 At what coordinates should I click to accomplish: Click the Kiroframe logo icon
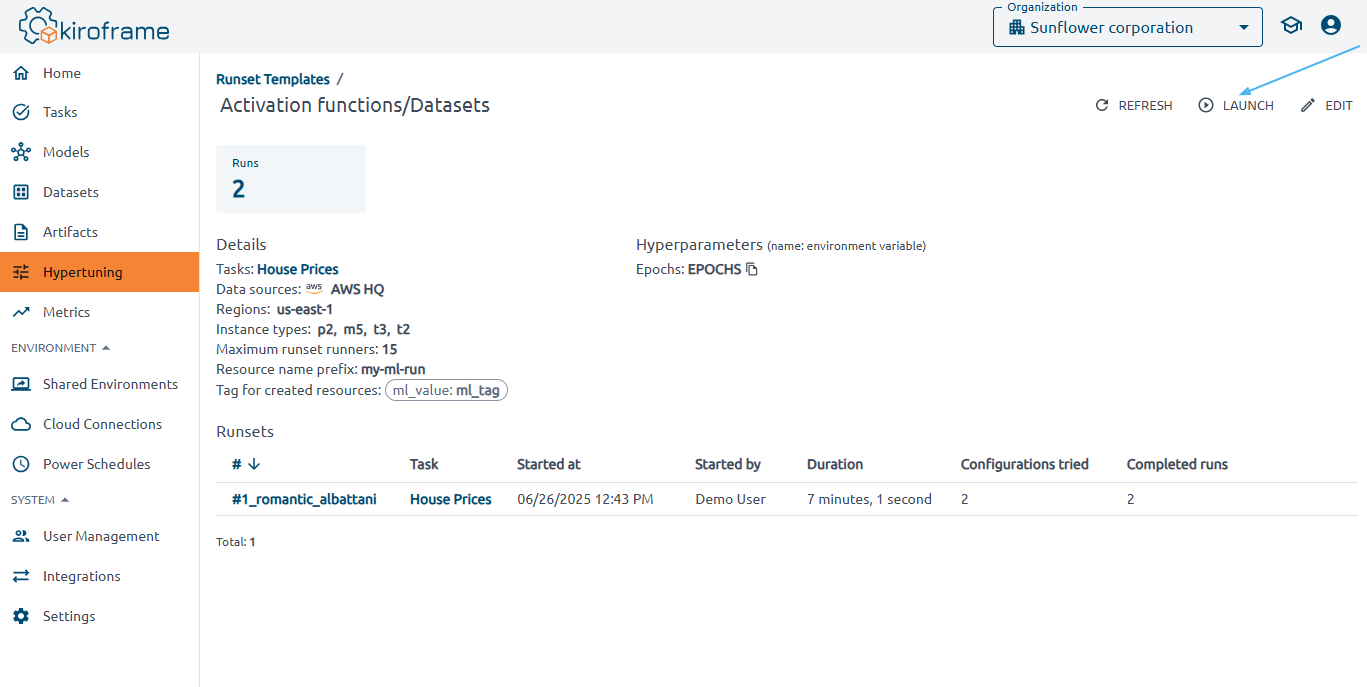(x=40, y=27)
